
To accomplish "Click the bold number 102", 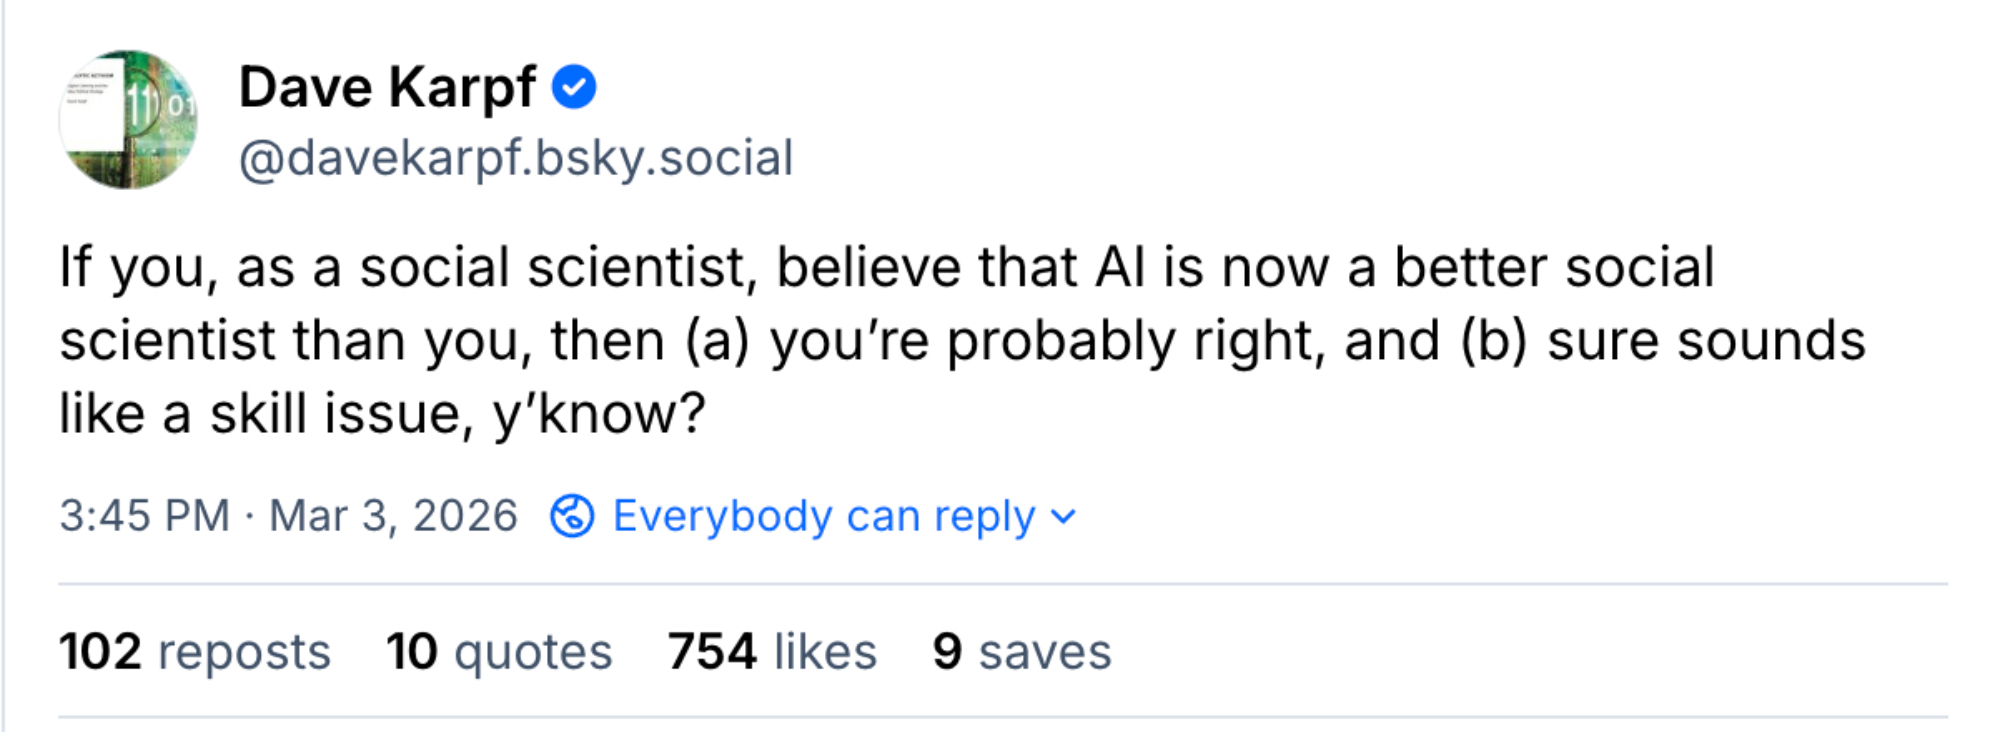I will 100,652.
